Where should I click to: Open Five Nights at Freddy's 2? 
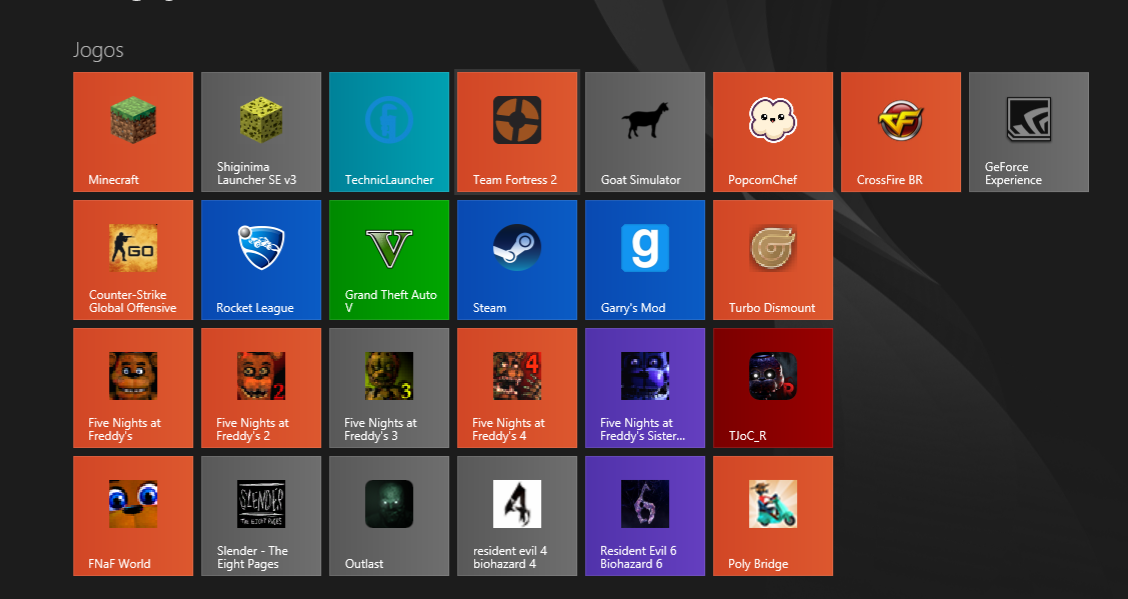coord(261,388)
